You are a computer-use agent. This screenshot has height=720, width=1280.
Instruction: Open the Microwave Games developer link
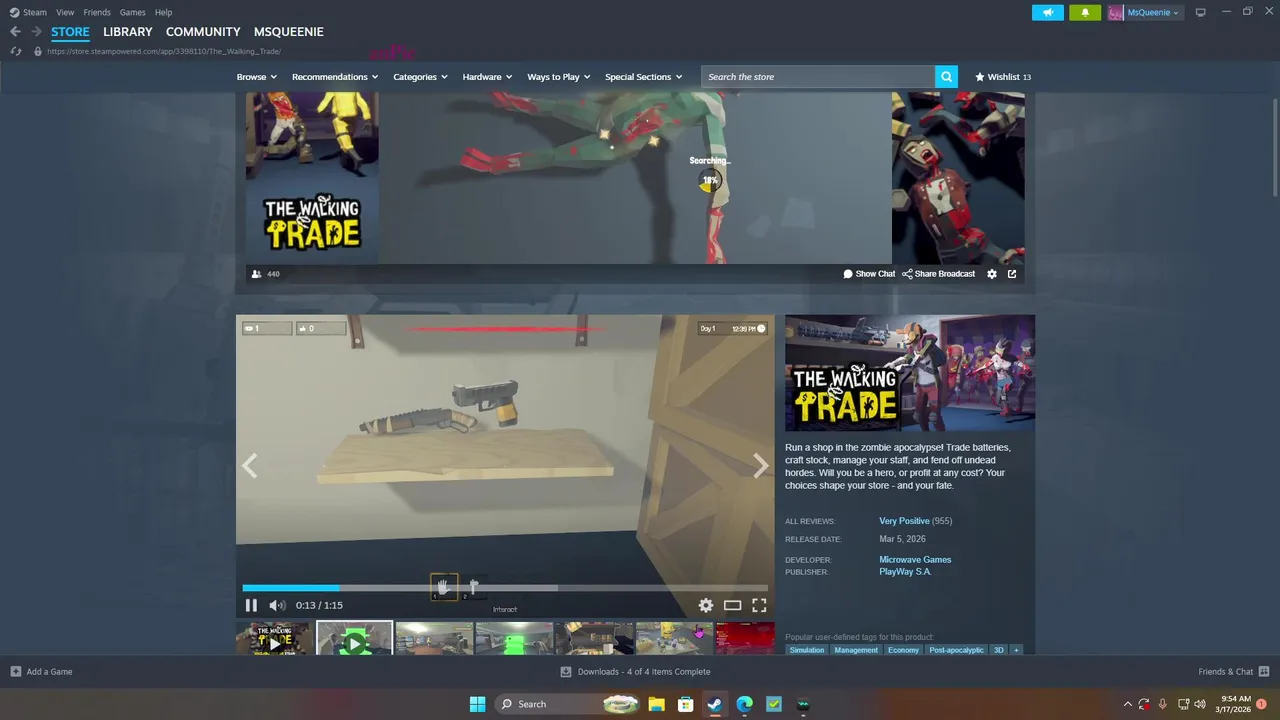915,560
